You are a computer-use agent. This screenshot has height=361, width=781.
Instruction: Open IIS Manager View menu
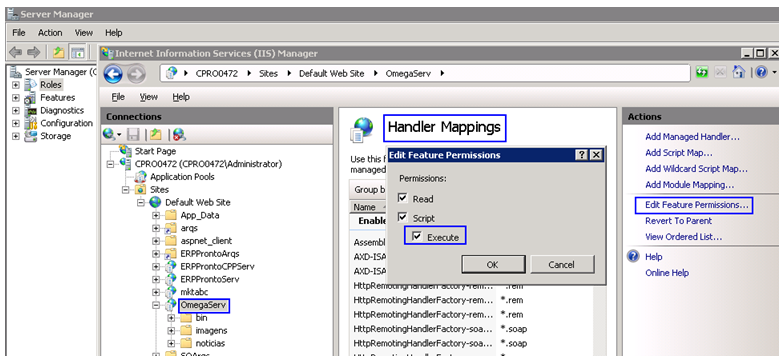[x=148, y=97]
